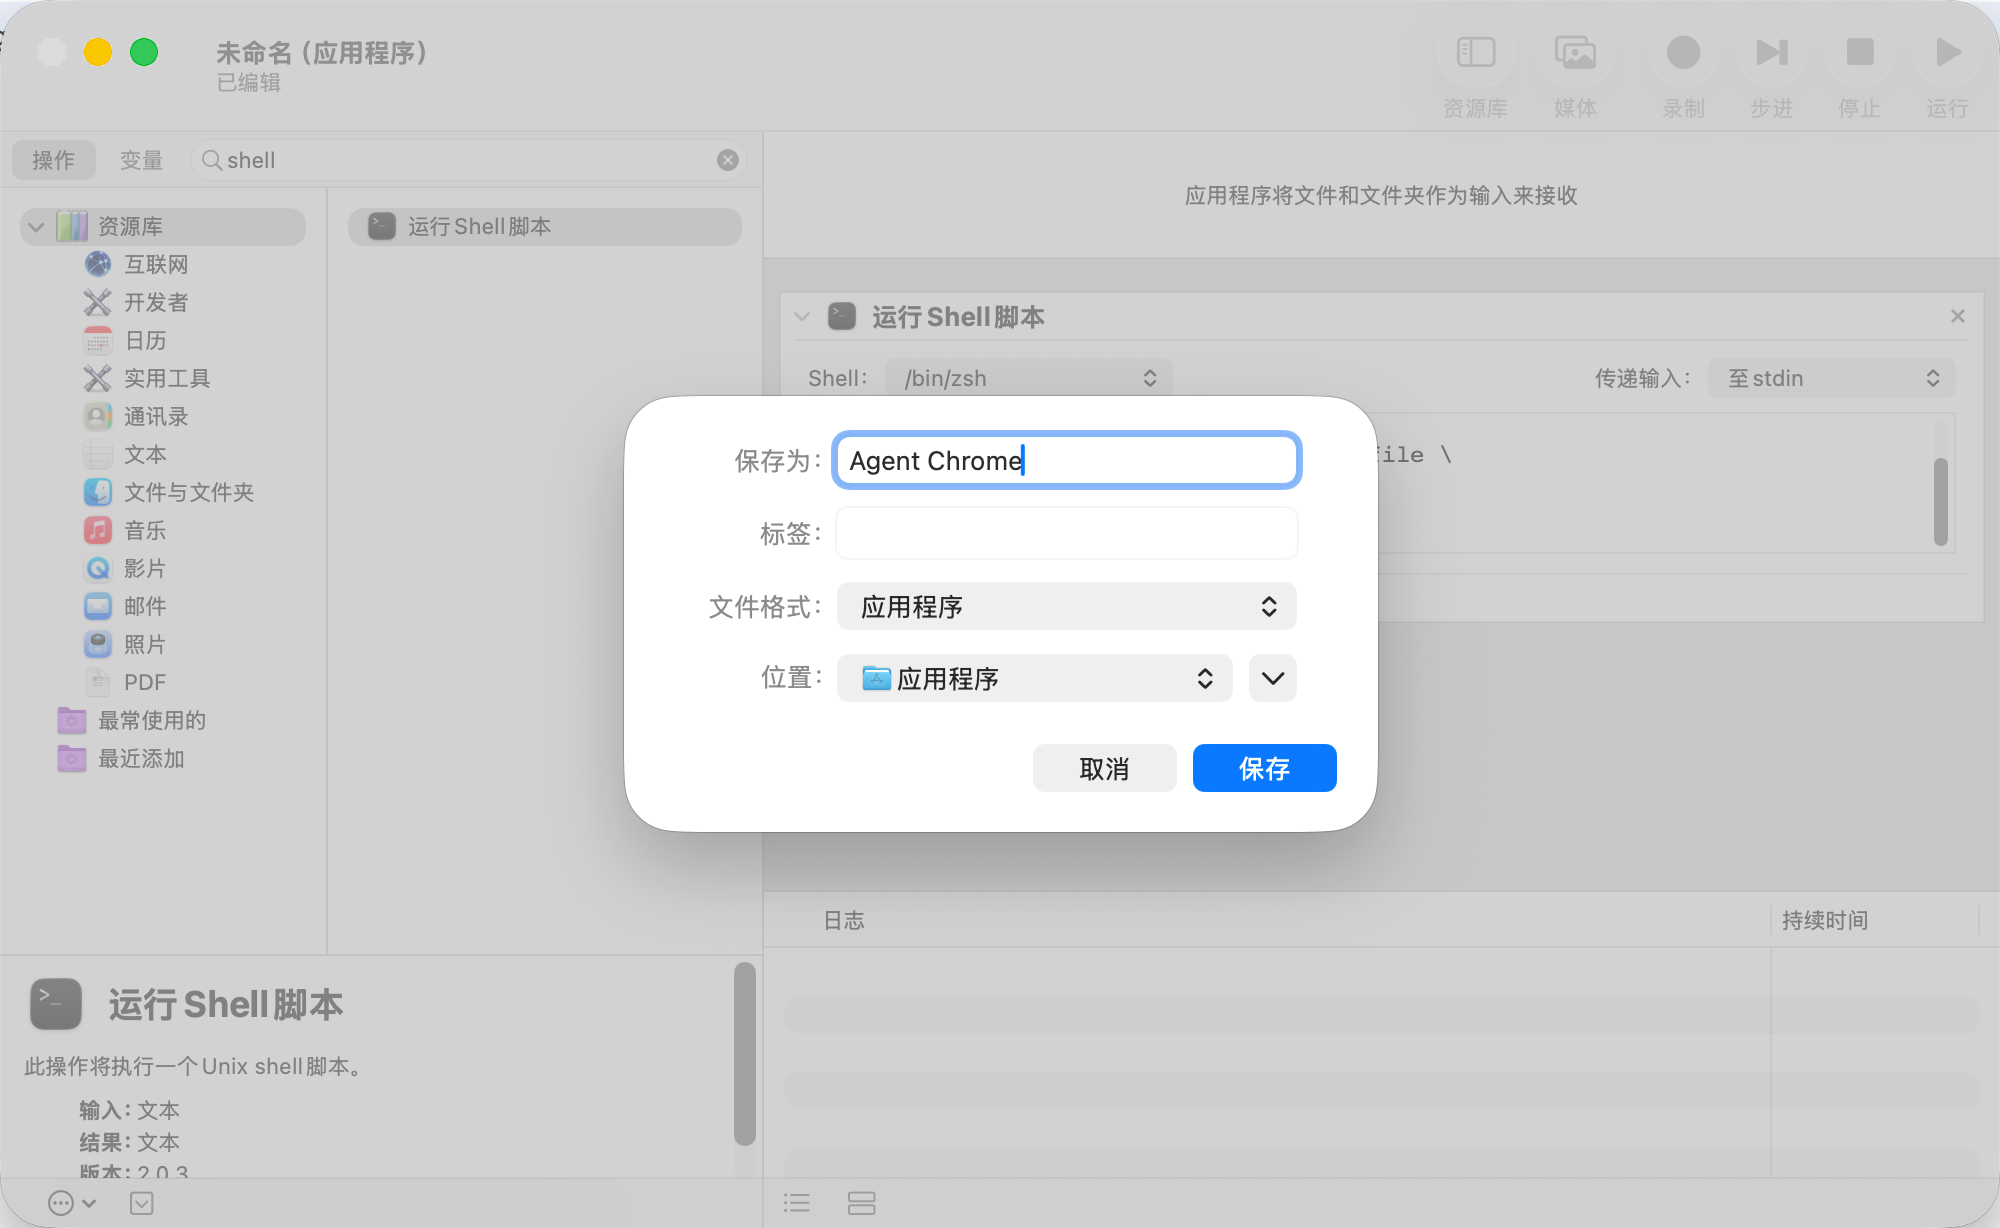2000x1228 pixels.
Task: Open the 传递输入 stdin dropdown
Action: click(1832, 378)
